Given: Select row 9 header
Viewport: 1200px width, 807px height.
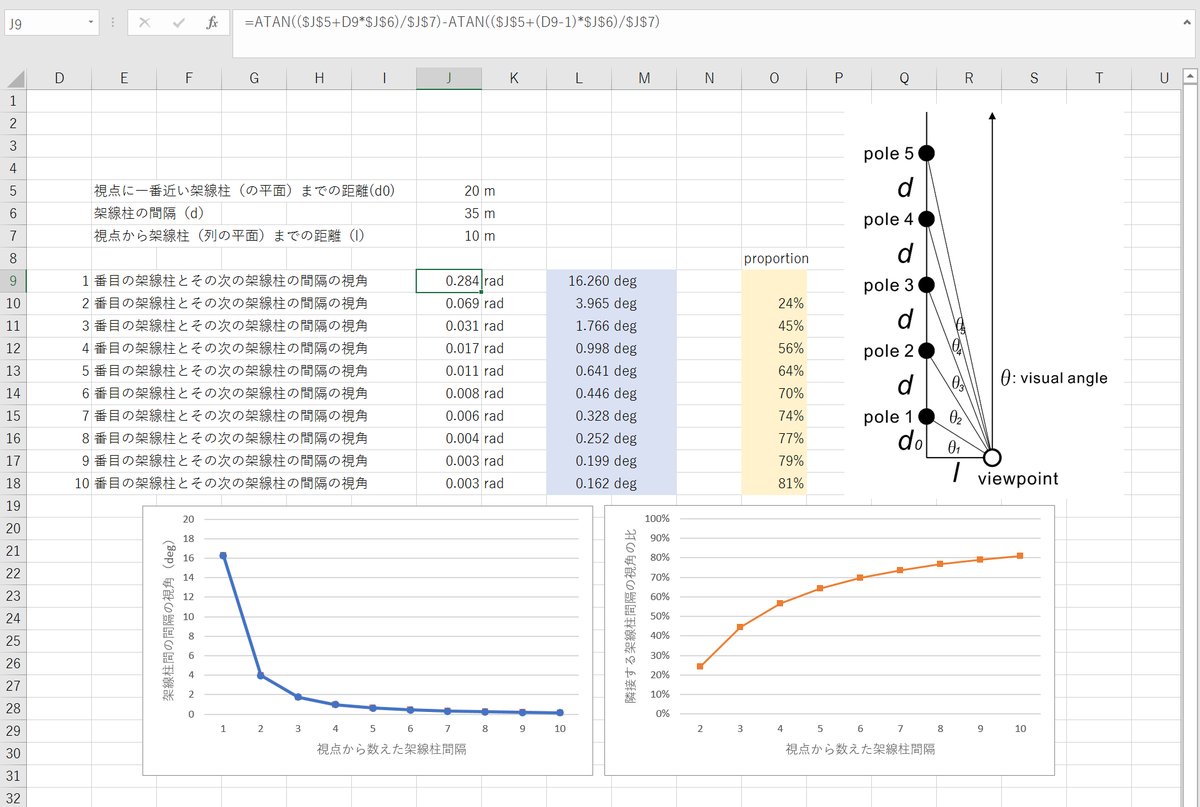Looking at the screenshot, I should click(x=12, y=281).
